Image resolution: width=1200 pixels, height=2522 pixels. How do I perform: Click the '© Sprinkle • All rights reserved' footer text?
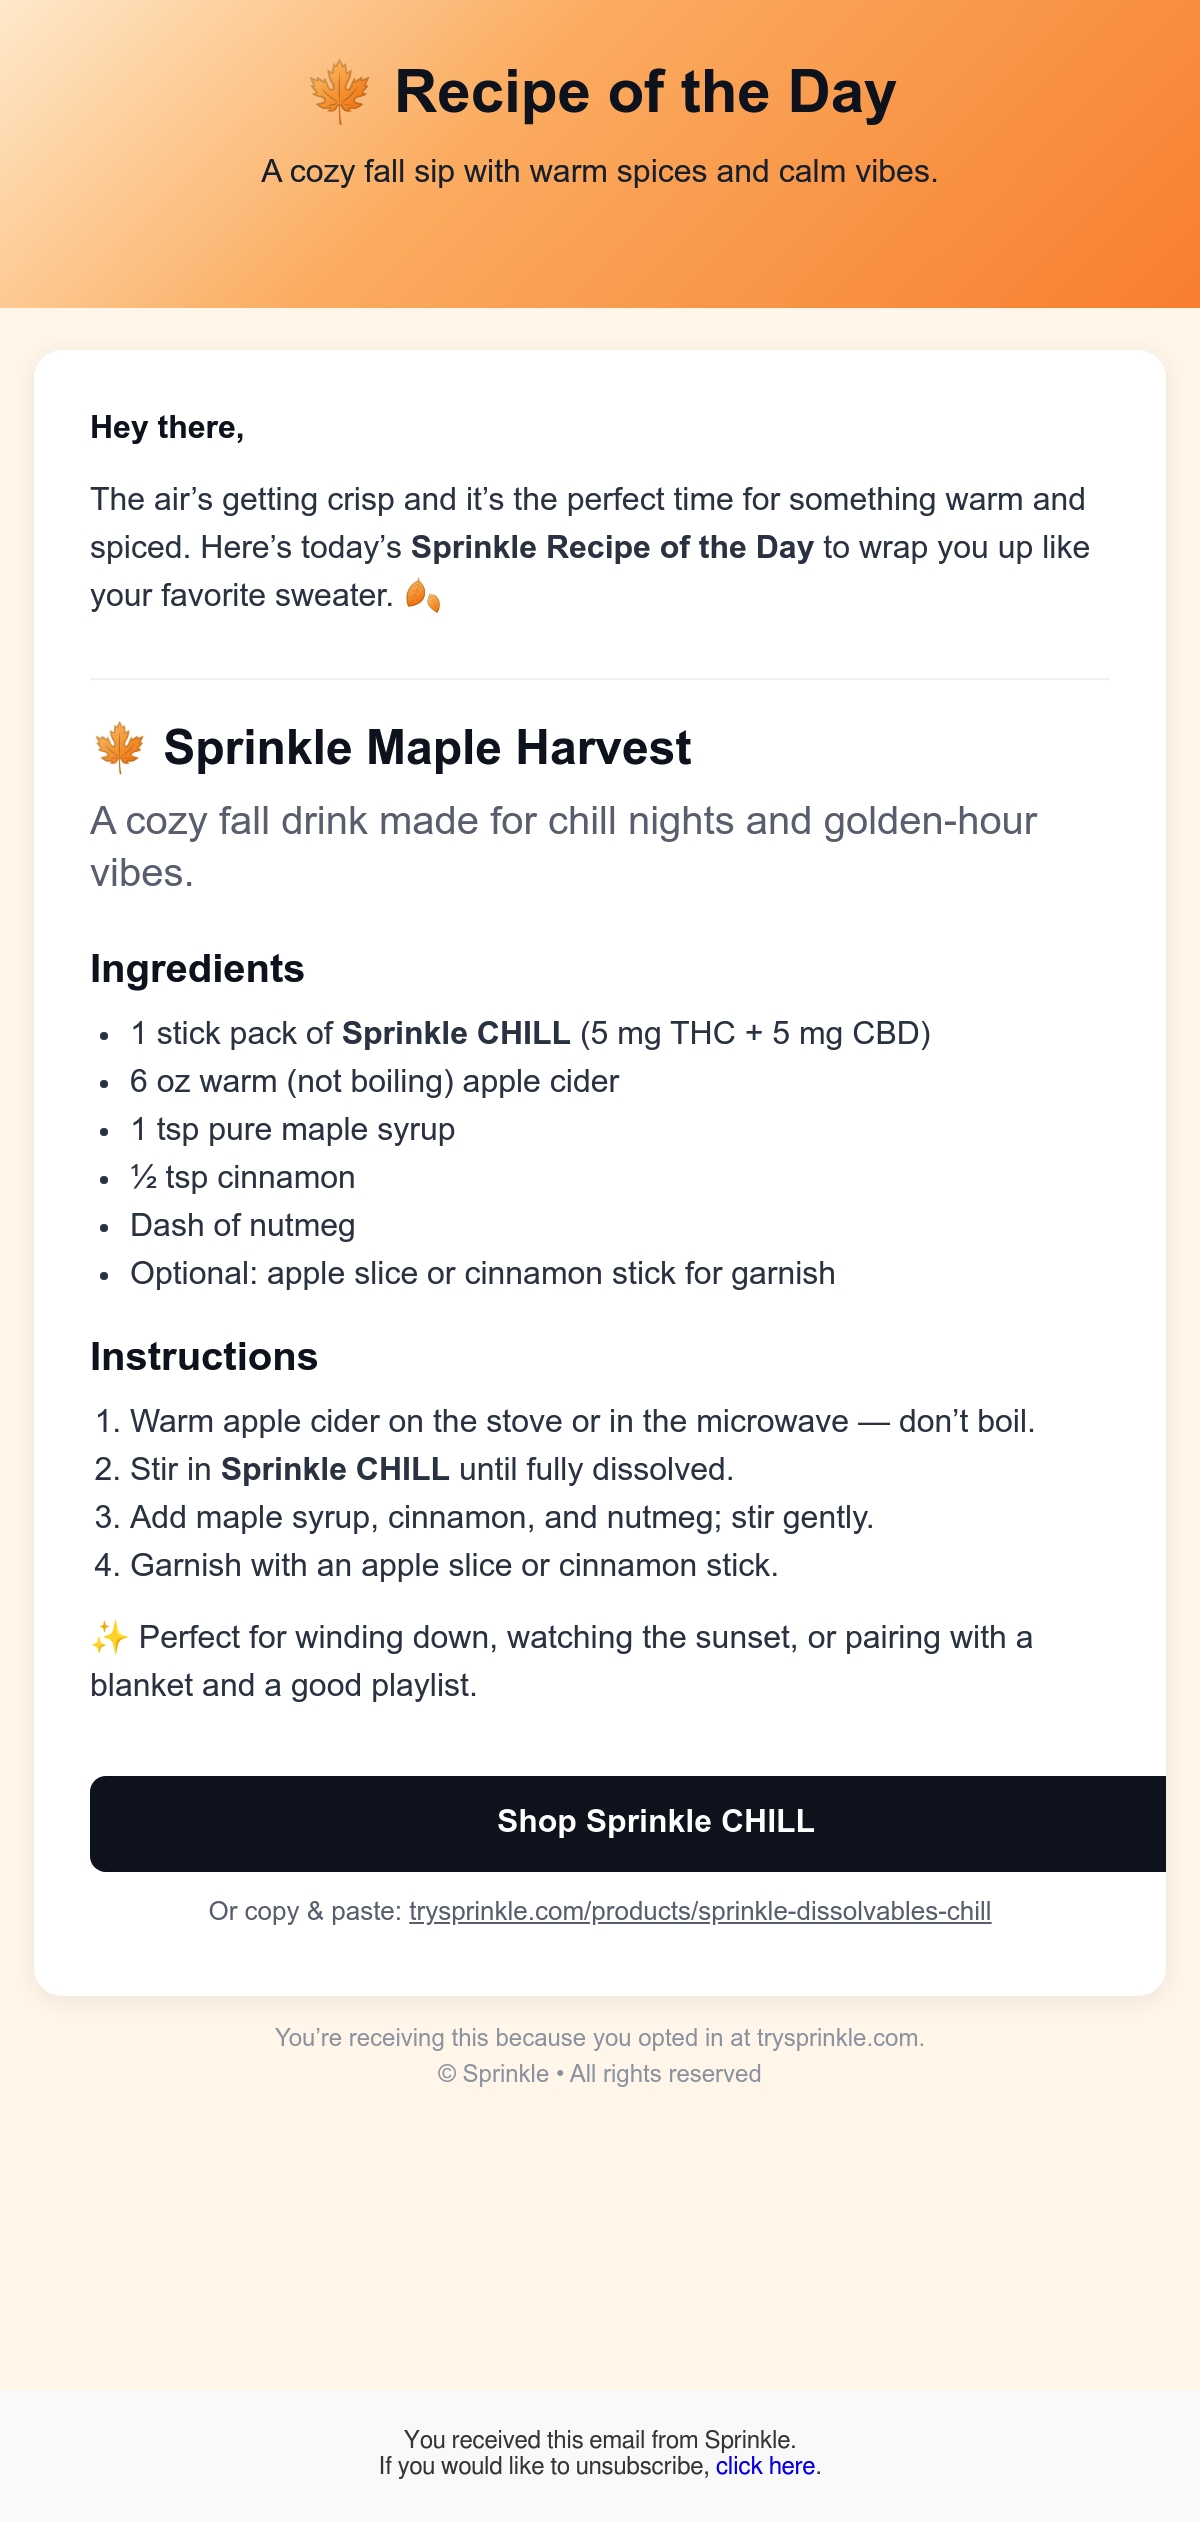(599, 2074)
